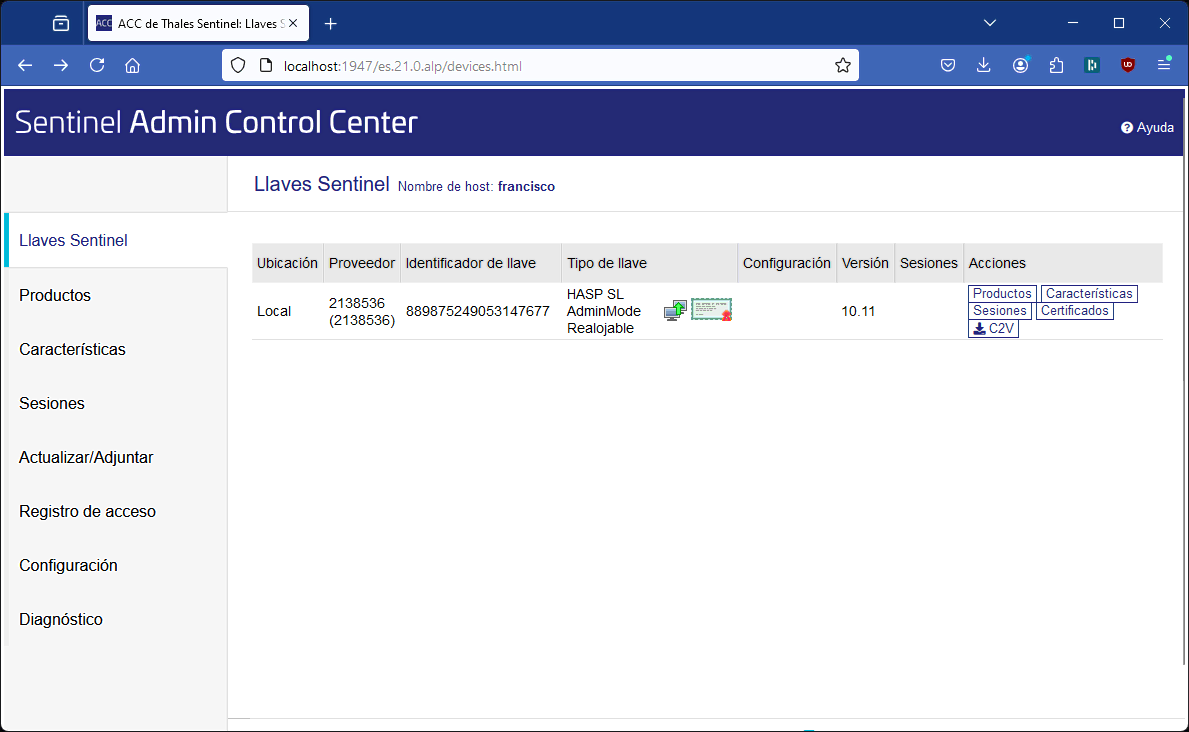Click the Versión column header
Screen dimensions: 1189x732
(x=865, y=263)
